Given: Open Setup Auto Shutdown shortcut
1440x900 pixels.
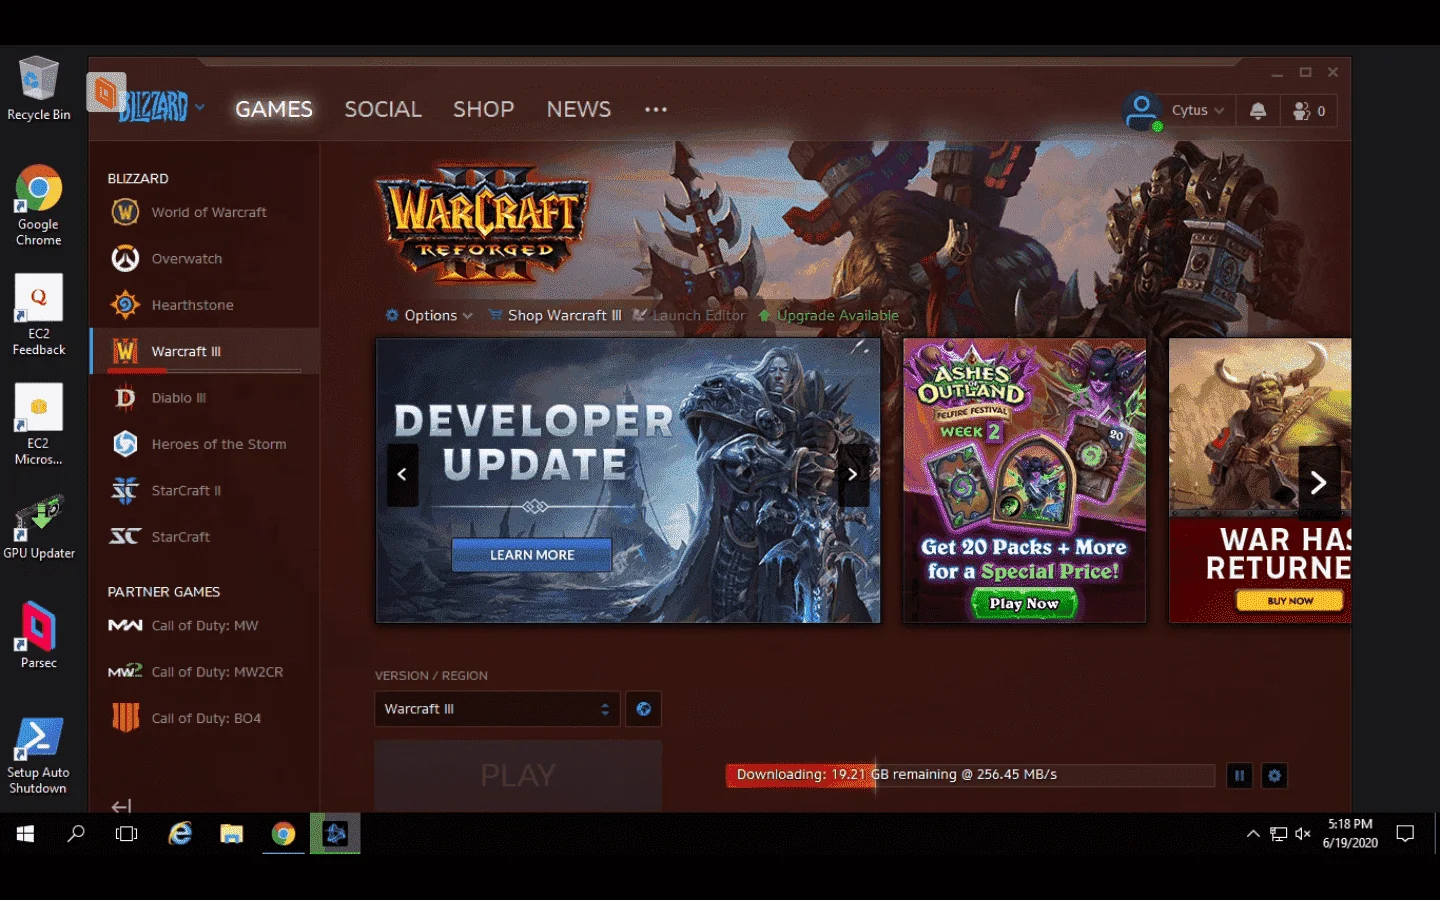Looking at the screenshot, I should coord(39,756).
